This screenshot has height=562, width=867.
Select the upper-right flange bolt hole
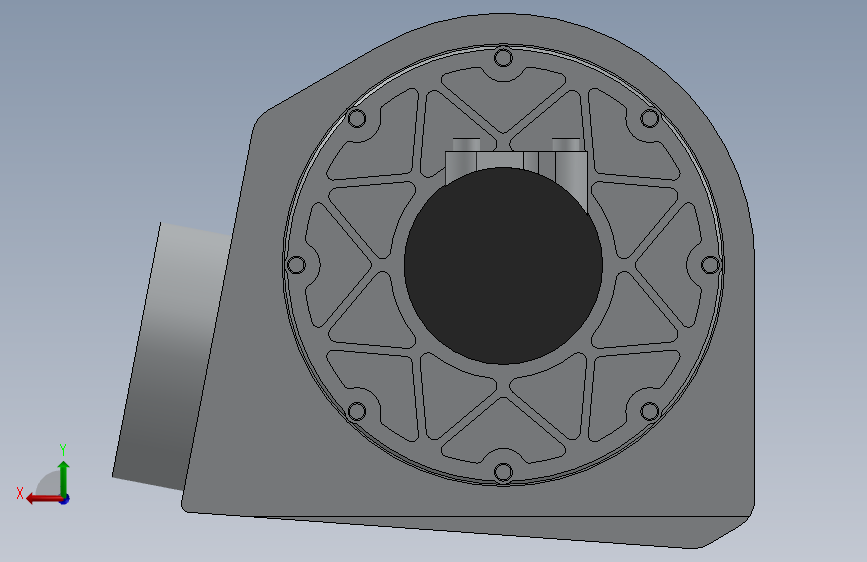click(x=650, y=118)
